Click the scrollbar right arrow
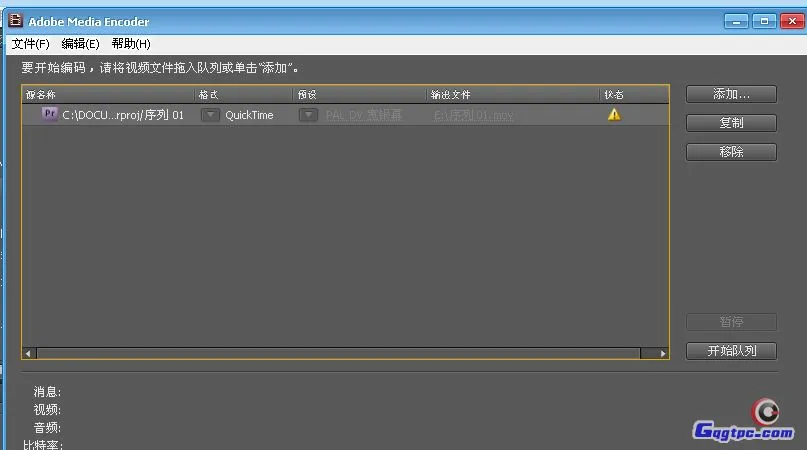The image size is (807, 450). [662, 353]
